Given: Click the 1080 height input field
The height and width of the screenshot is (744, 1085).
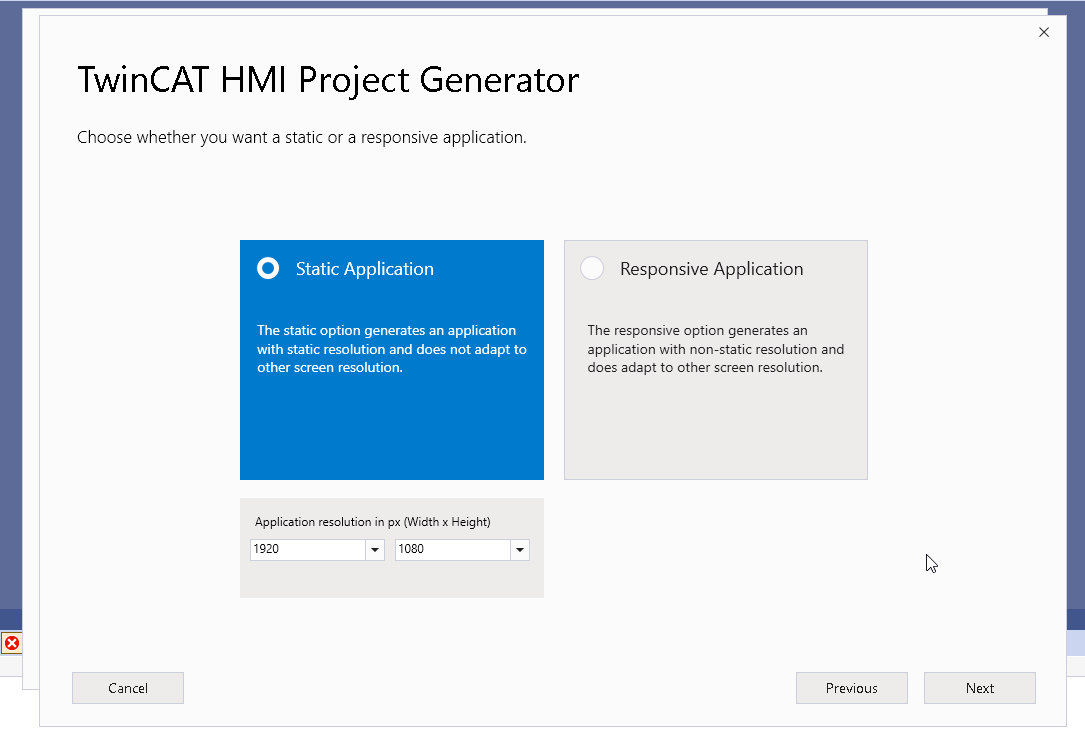Looking at the screenshot, I should coord(453,550).
